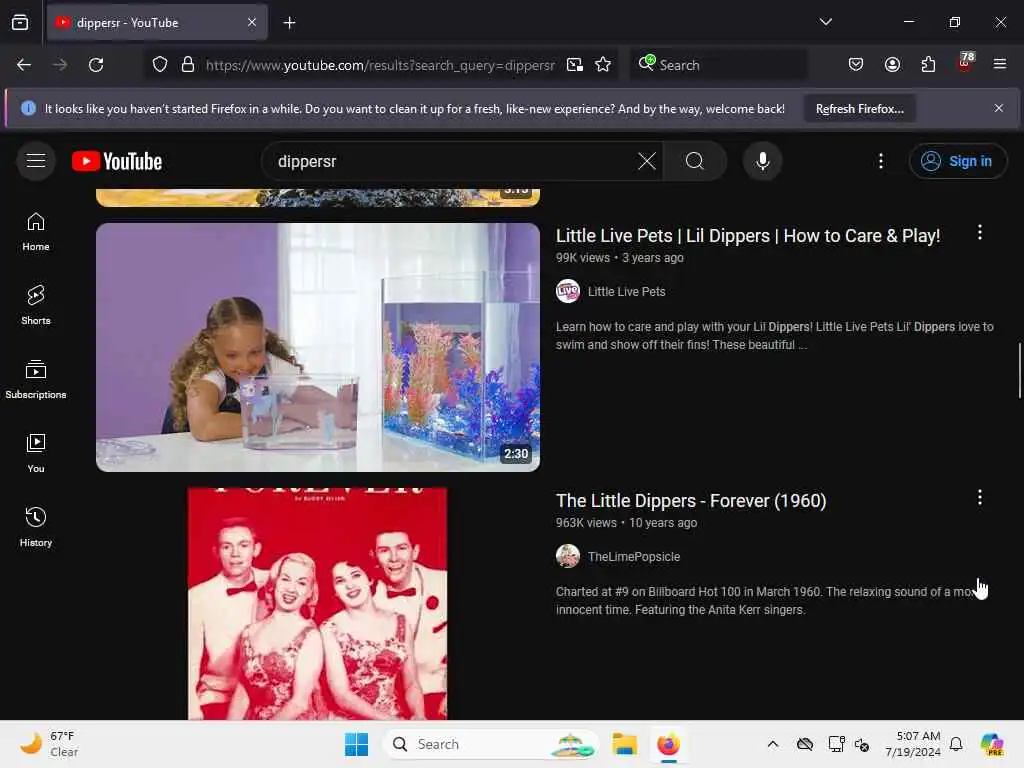Click the YouTube search magnifier button
This screenshot has height=768, width=1024.
695,161
